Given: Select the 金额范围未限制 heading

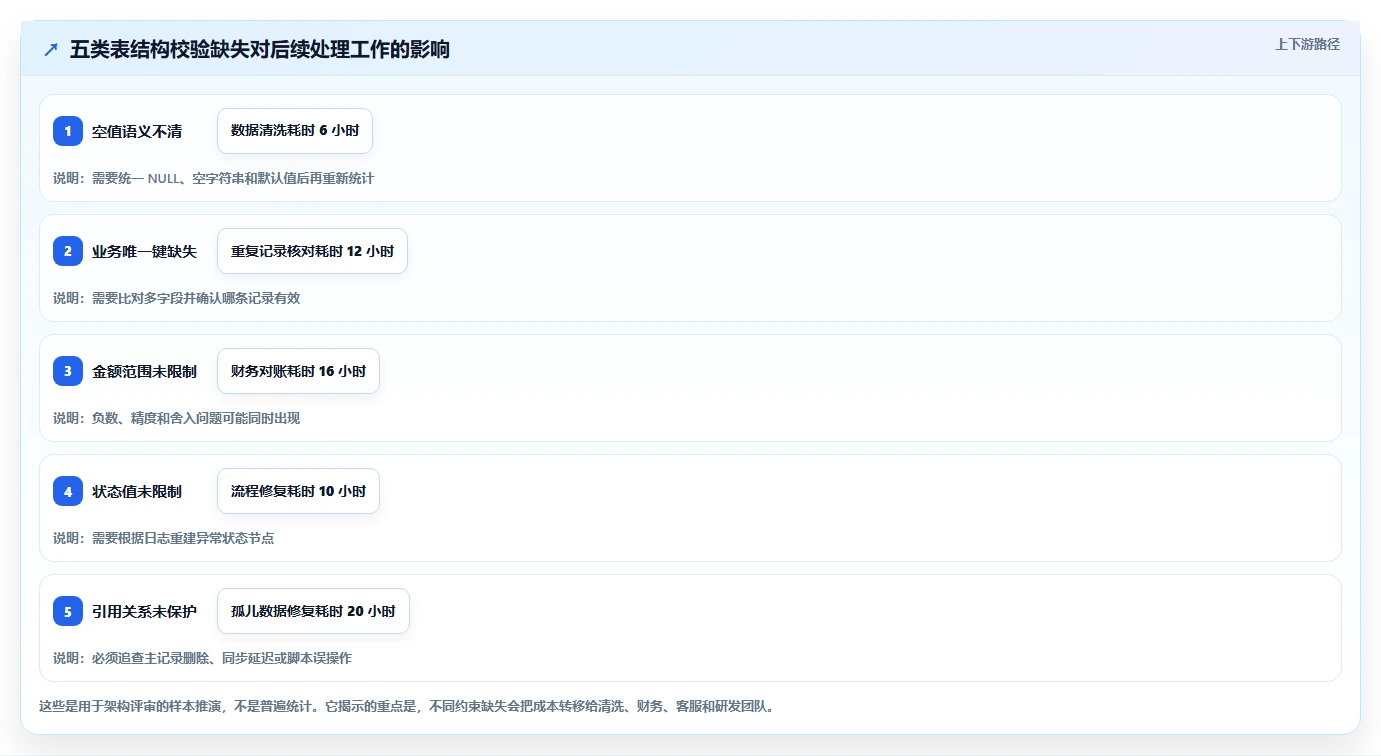Looking at the screenshot, I should 145,372.
